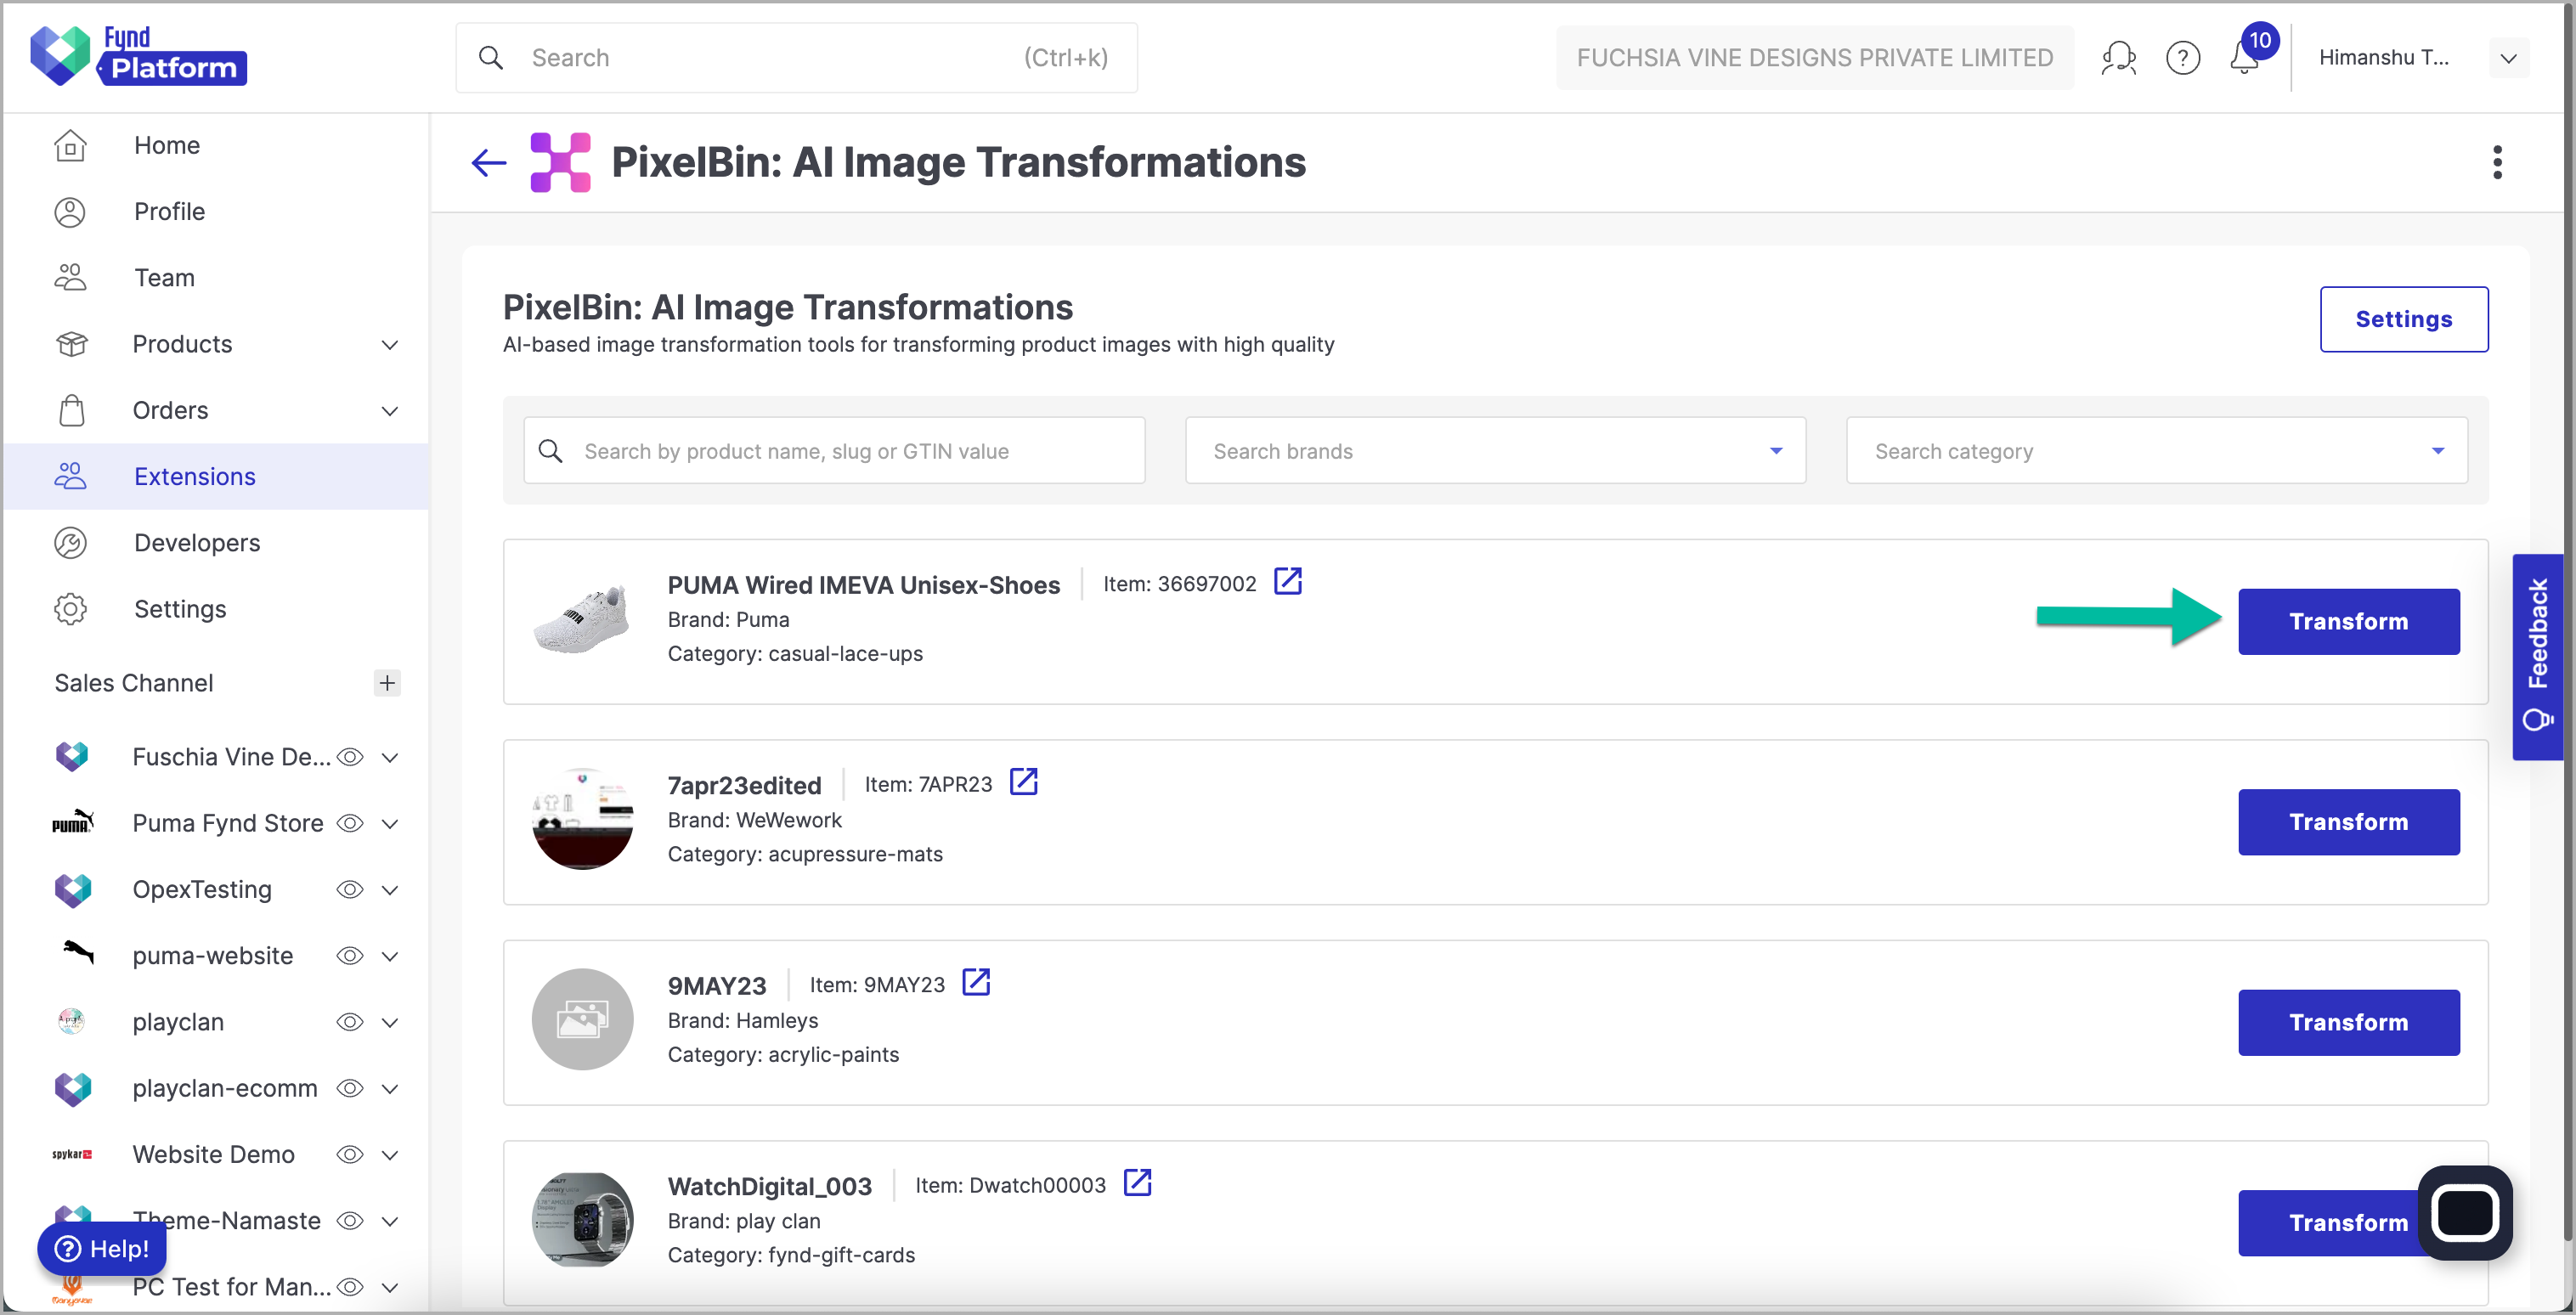2576x1315 pixels.
Task: Open the user account dropdown arrow
Action: tap(2508, 58)
